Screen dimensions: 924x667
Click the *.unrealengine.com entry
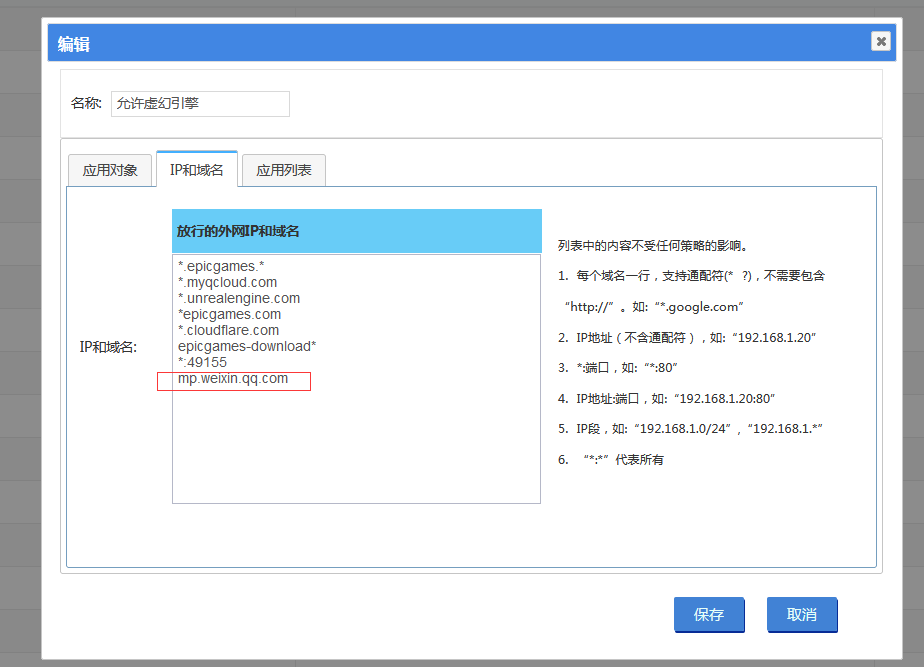pyautogui.click(x=239, y=298)
